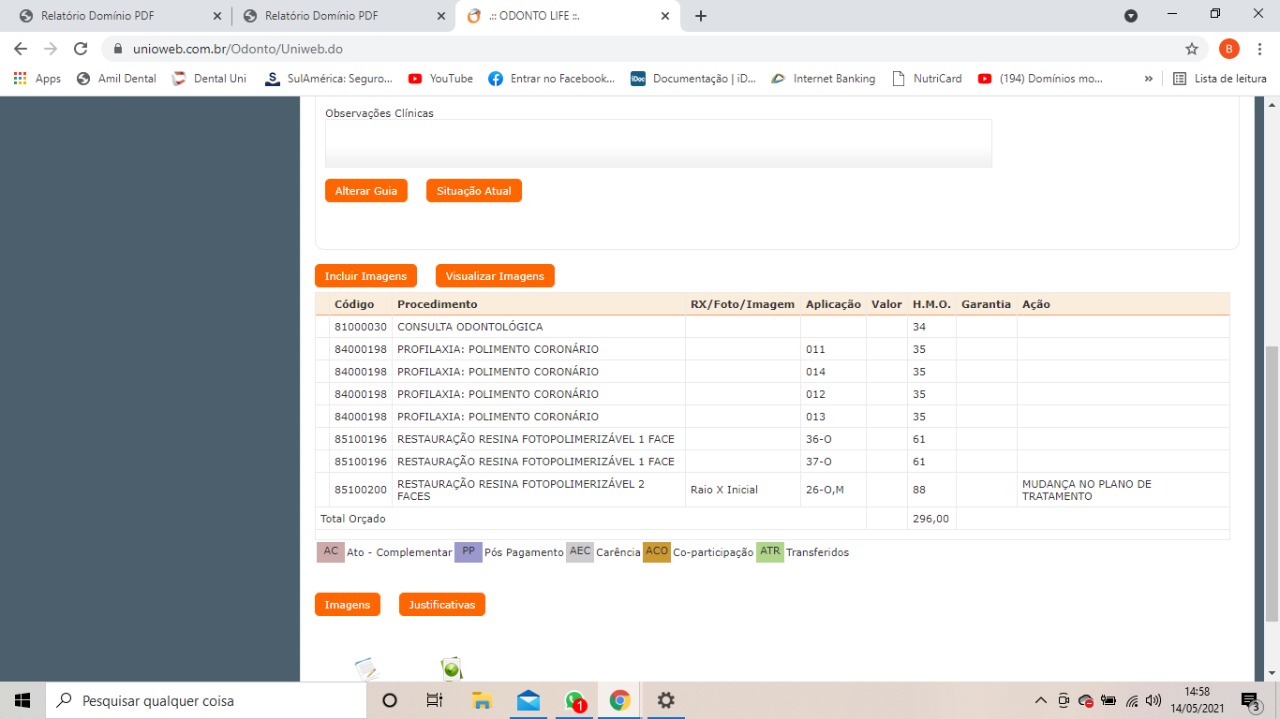Screen dimensions: 1280x719
Task: Click the Visualizar Imagens button
Action: (x=494, y=276)
